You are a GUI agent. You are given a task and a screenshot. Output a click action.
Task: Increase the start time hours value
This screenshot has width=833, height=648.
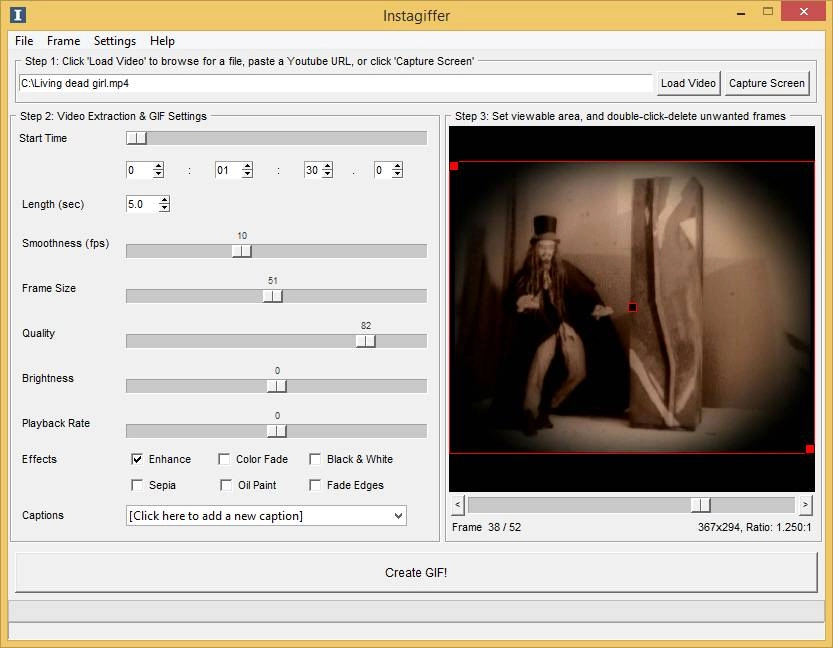click(x=158, y=166)
